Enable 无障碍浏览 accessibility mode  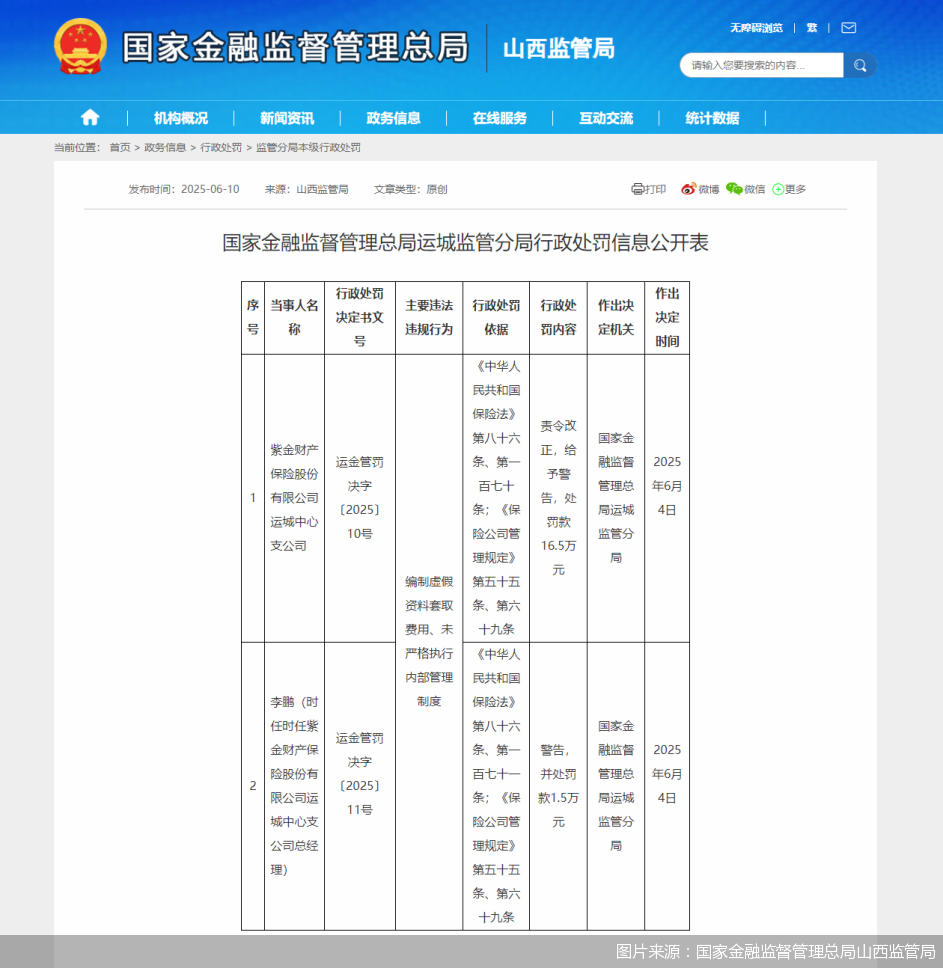[x=756, y=28]
